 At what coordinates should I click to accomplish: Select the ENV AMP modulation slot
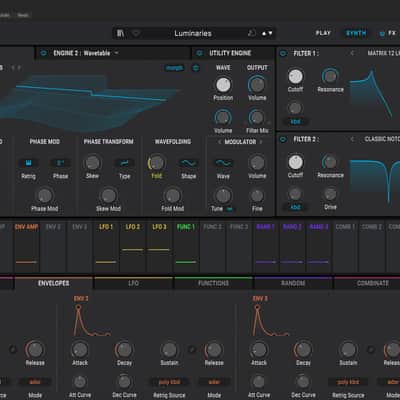(x=26, y=246)
